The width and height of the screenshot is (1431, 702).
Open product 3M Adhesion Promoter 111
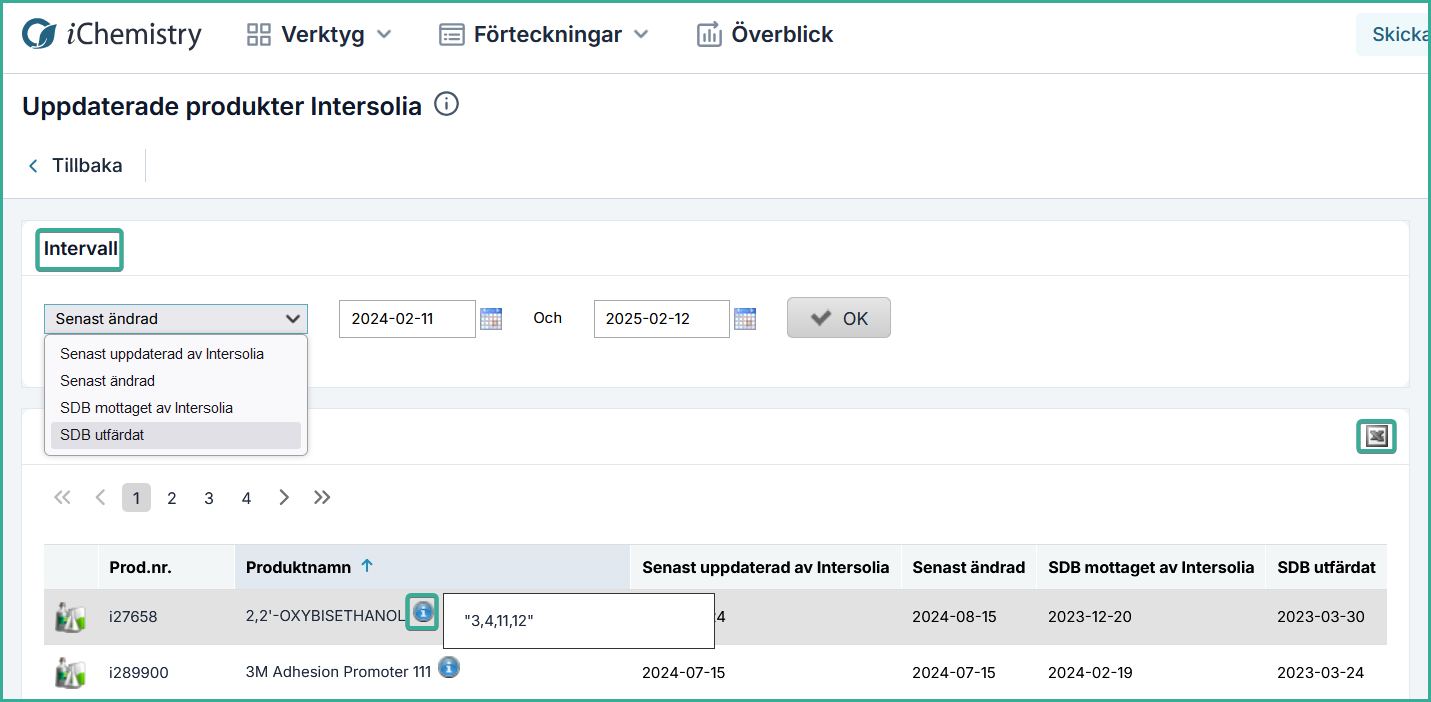(338, 673)
